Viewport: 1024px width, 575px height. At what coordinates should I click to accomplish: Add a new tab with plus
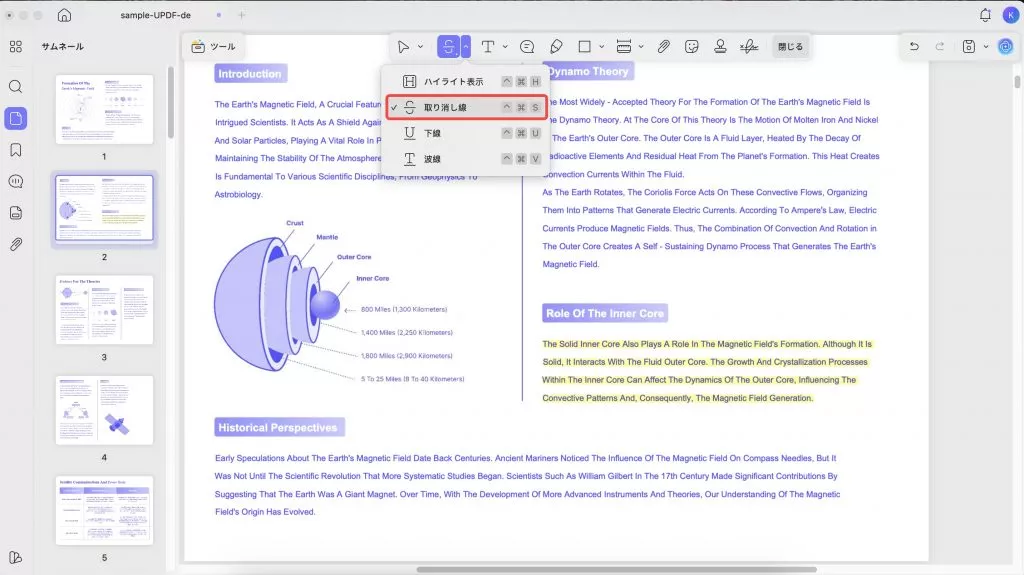point(242,14)
